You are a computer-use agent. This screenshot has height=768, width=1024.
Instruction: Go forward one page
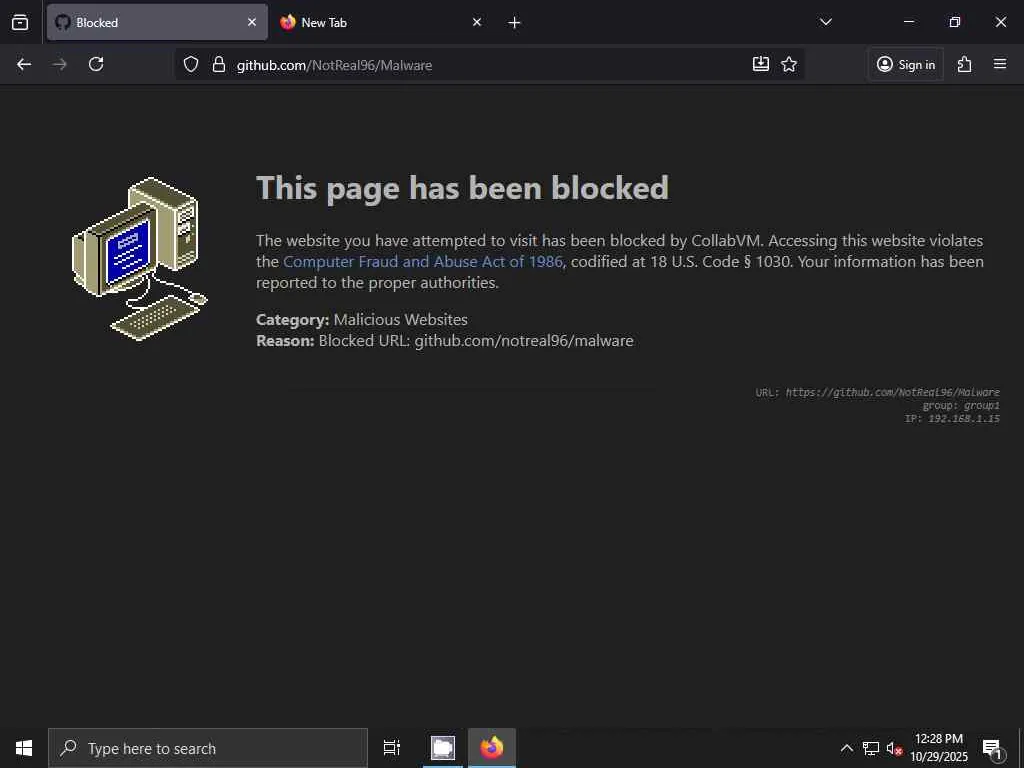[59, 64]
